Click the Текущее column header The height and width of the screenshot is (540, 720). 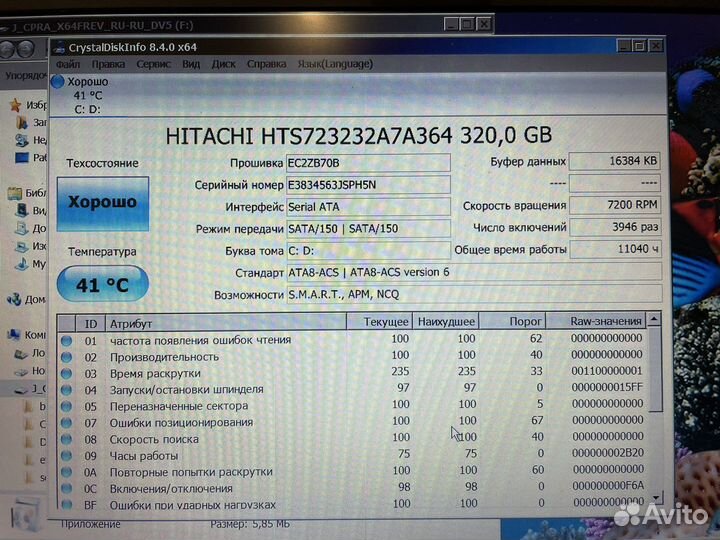coord(379,322)
